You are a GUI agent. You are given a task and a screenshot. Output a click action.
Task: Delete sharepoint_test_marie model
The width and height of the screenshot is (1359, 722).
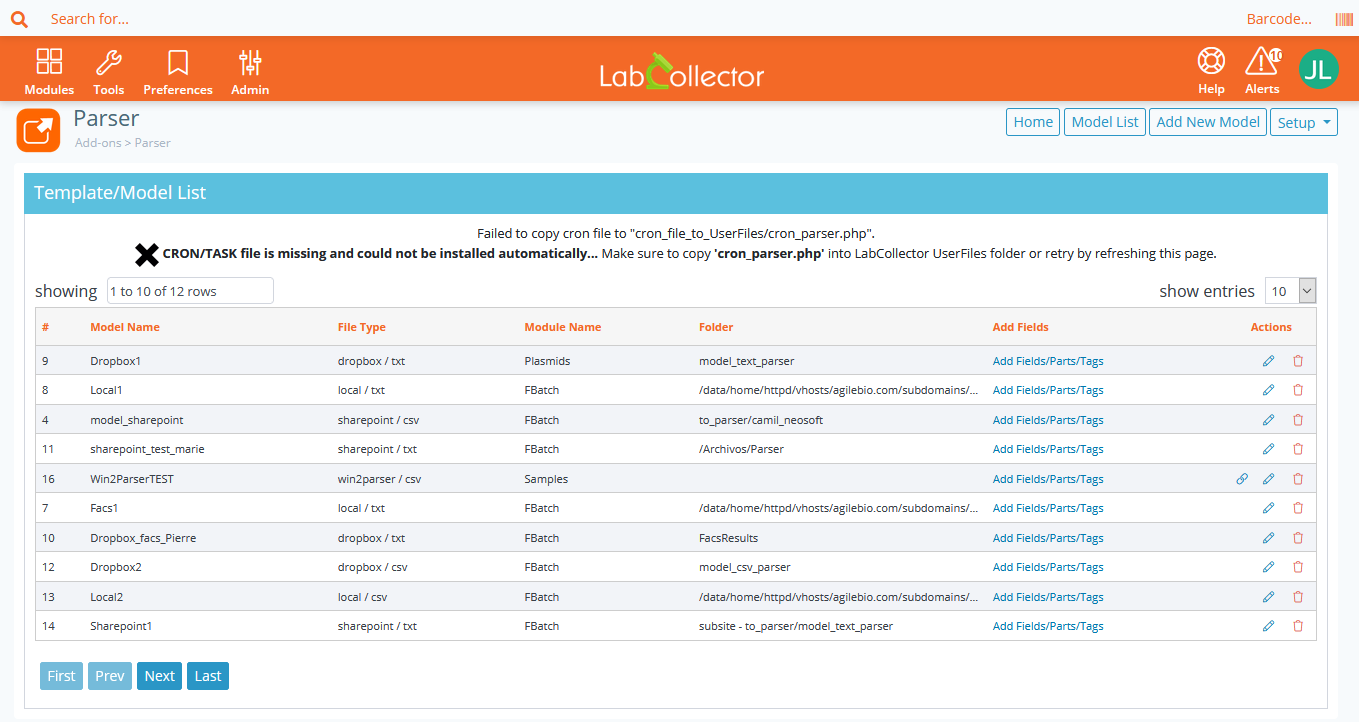point(1298,449)
